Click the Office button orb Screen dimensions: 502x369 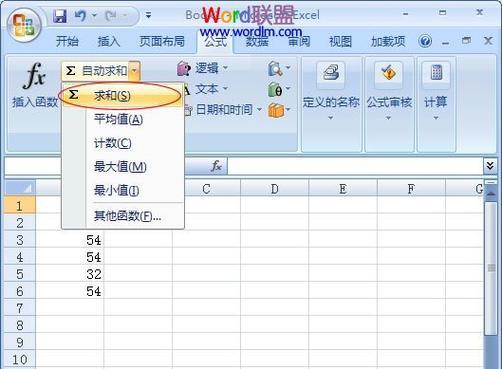24,26
